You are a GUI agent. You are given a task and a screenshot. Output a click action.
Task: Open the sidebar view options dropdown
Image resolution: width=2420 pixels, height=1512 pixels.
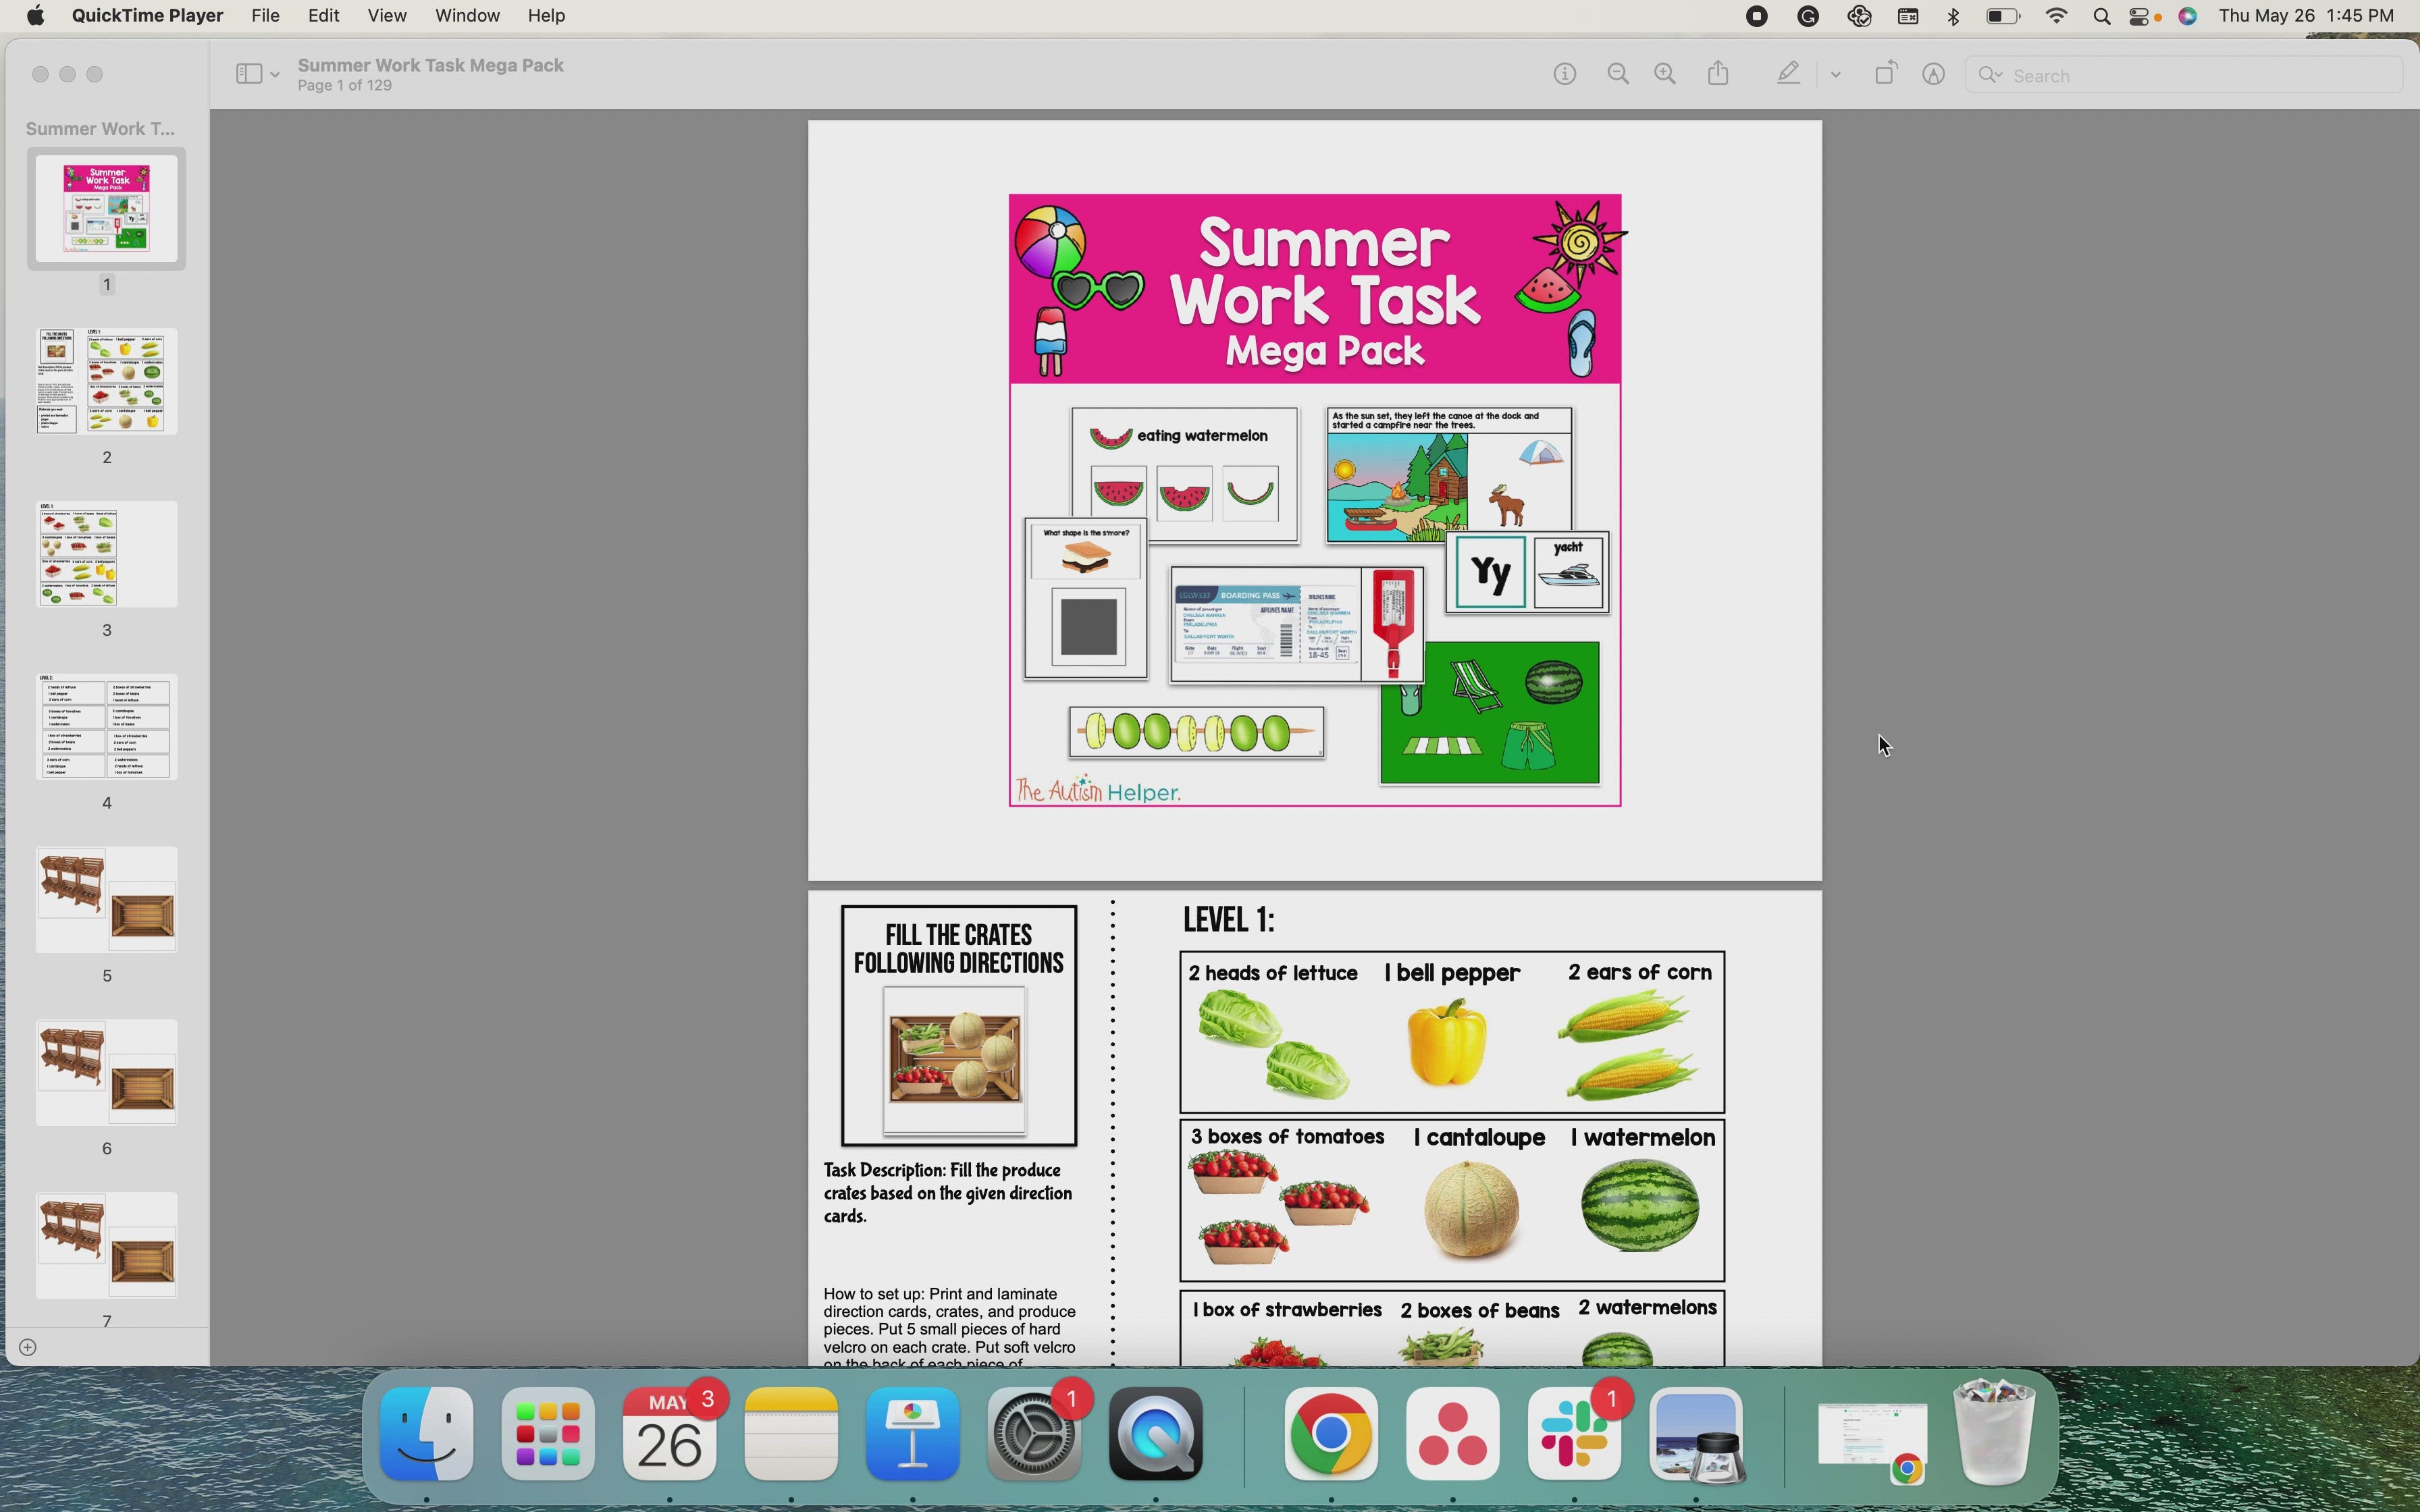point(276,73)
